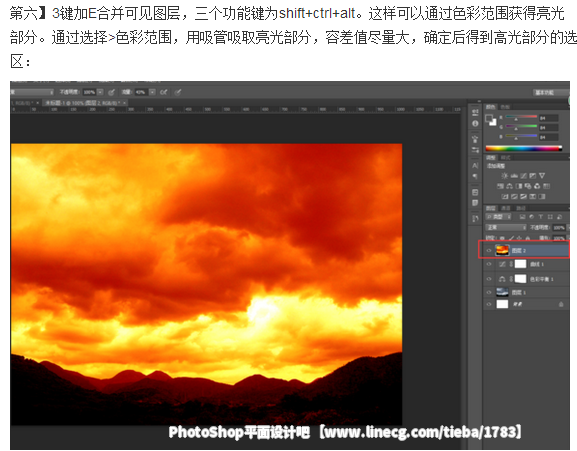Add a Curves adjustment layer
The width and height of the screenshot is (577, 451).
tap(524, 176)
